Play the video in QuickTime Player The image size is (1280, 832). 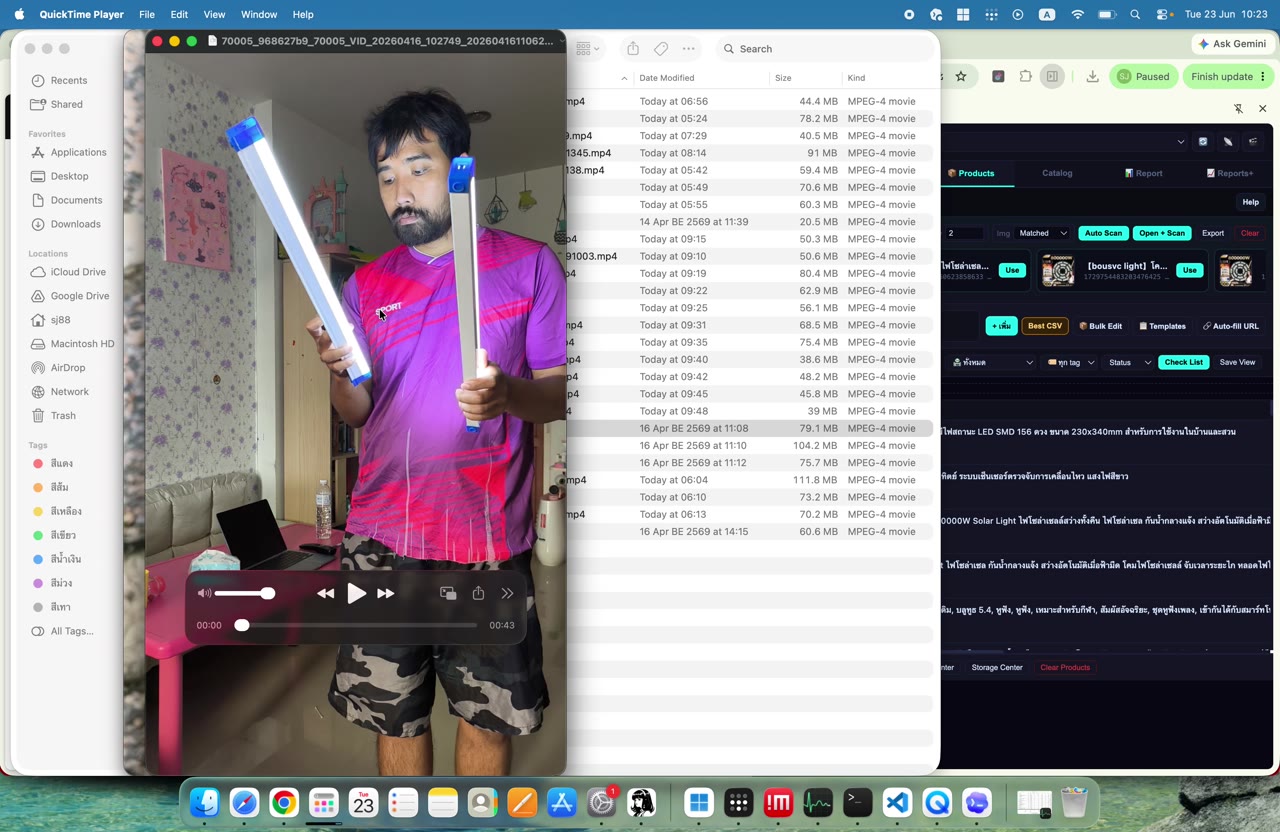coord(356,593)
